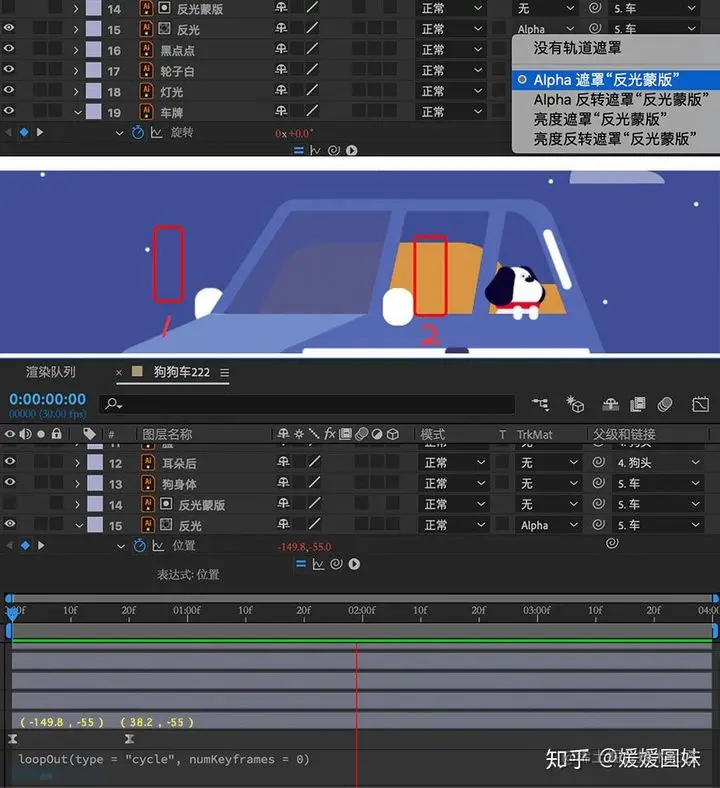Image resolution: width=720 pixels, height=788 pixels.
Task: Open the Graph Editor icon
Action: (x=700, y=404)
